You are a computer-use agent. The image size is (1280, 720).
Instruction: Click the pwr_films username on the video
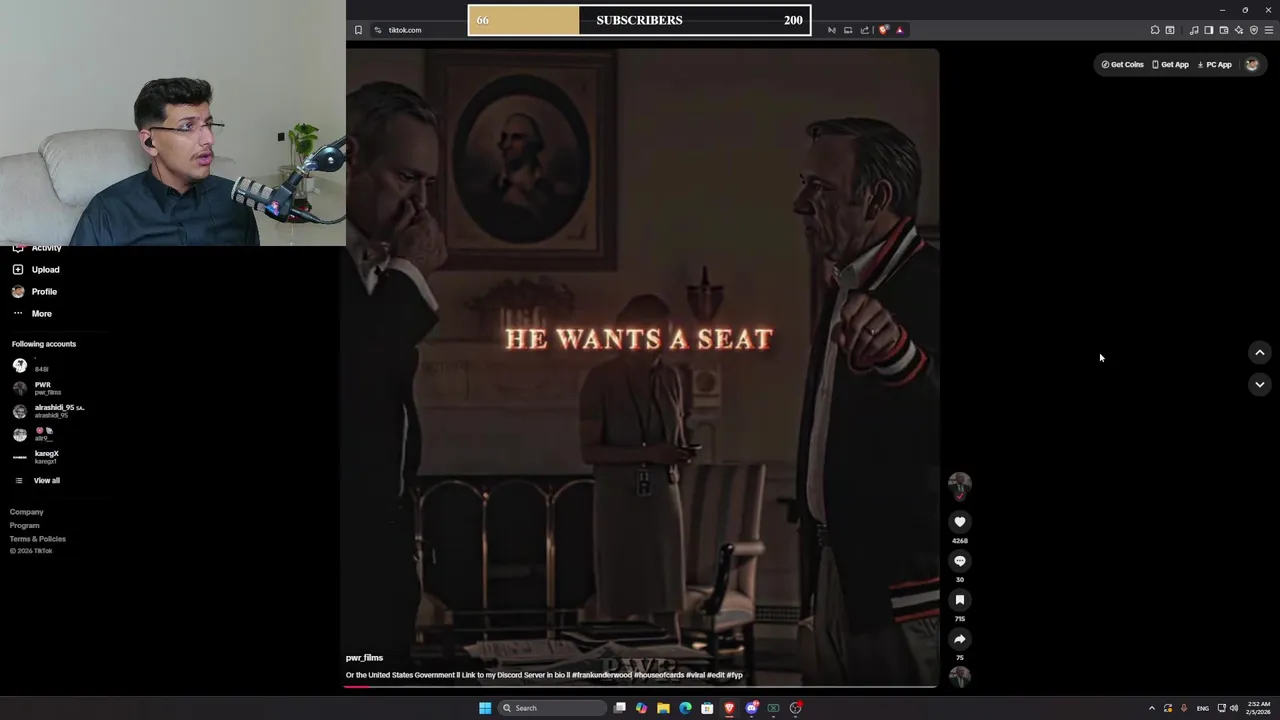pos(364,658)
